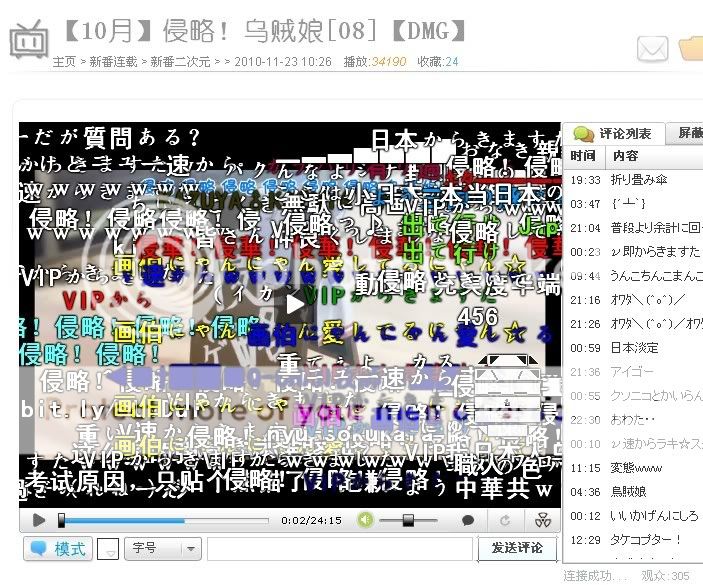The image size is (703, 585).
Task: Click the 0:02/24:15 playback time display
Action: (x=311, y=520)
